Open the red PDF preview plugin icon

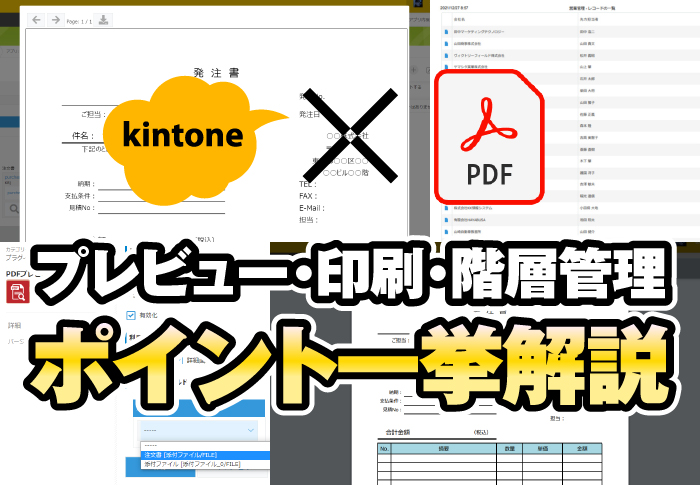[18, 292]
